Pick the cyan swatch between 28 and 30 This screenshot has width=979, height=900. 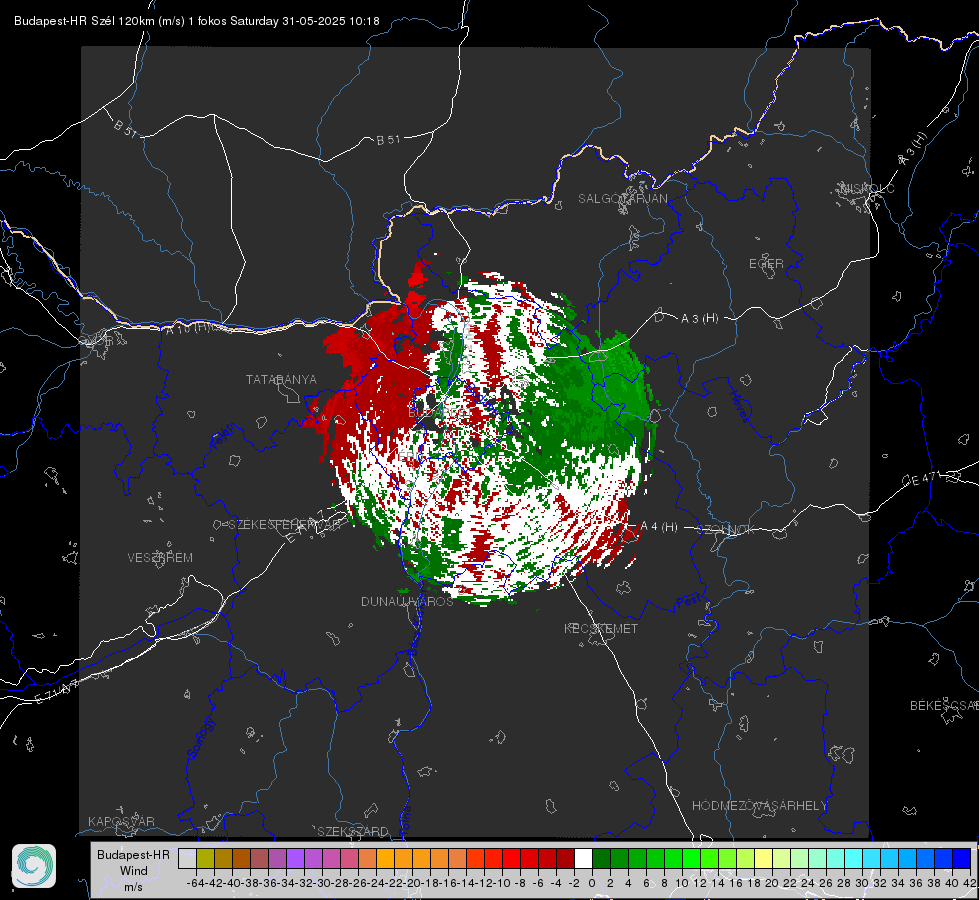pos(854,859)
